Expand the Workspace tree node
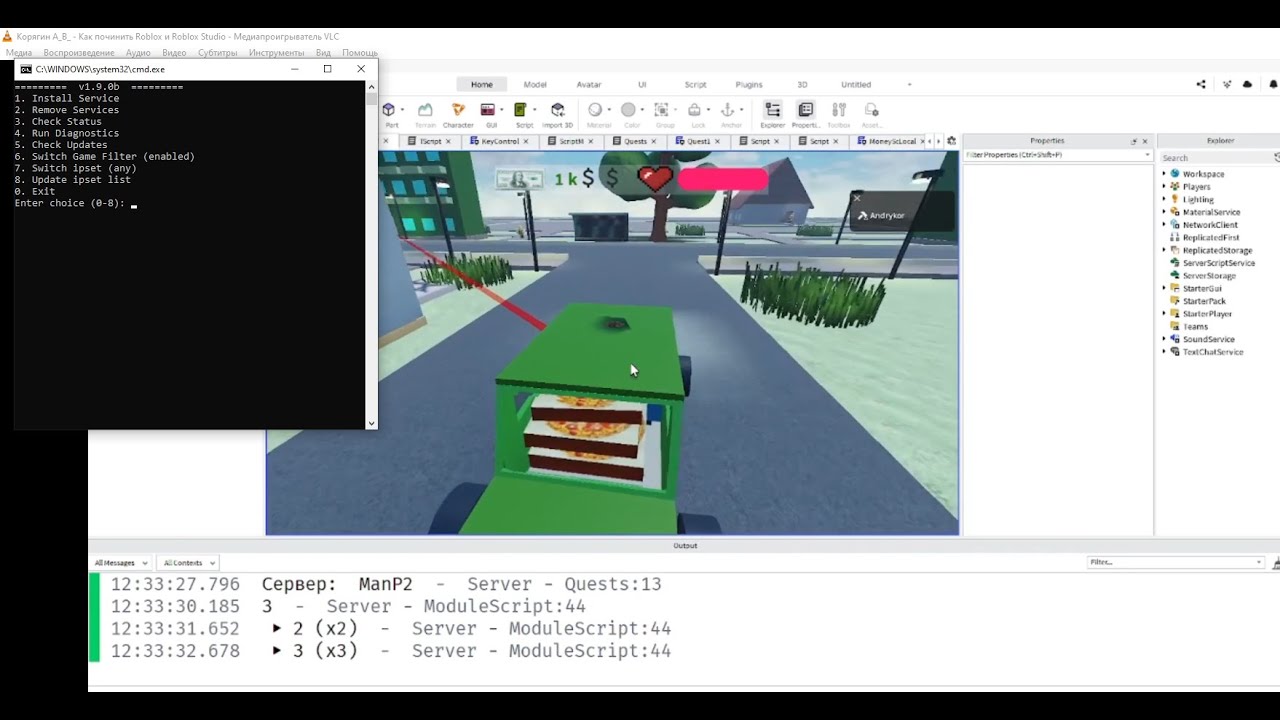Image resolution: width=1280 pixels, height=720 pixels. (1164, 174)
